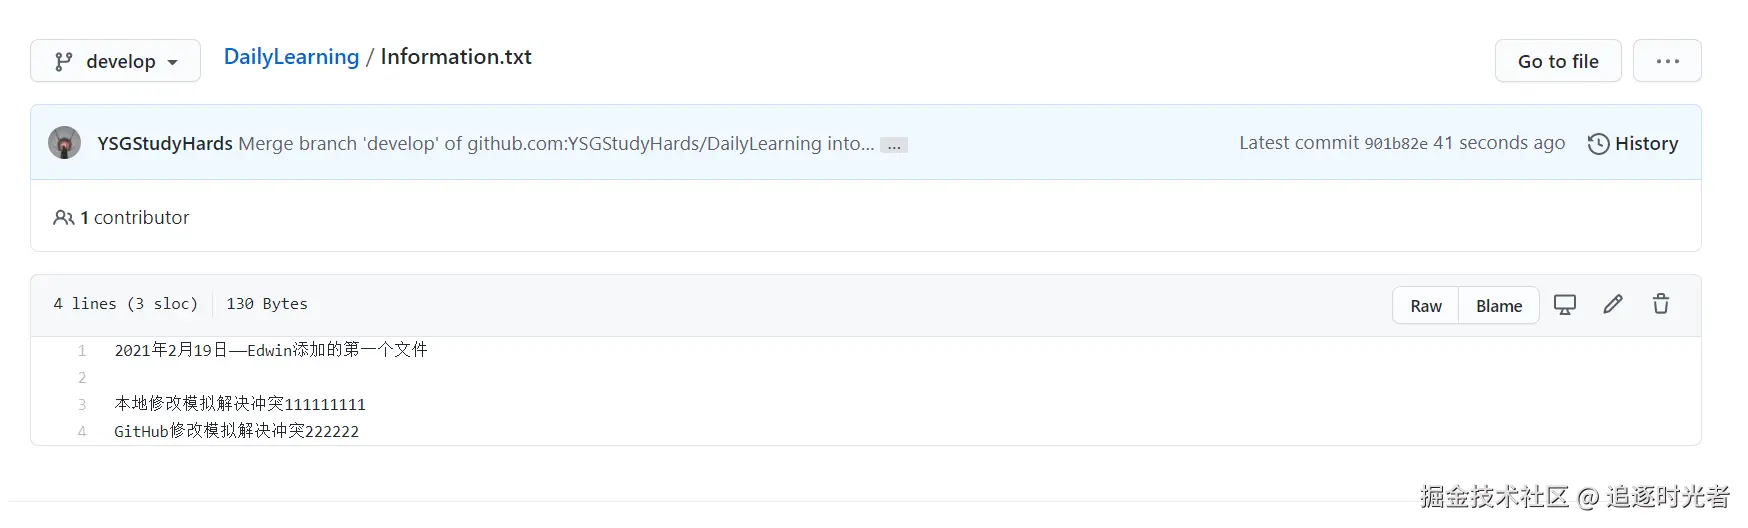Click the line ending in 111111111
1748x528 pixels.
coord(240,404)
